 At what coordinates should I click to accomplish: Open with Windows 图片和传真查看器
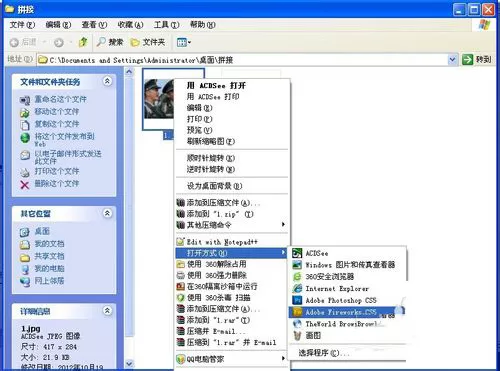(x=347, y=265)
